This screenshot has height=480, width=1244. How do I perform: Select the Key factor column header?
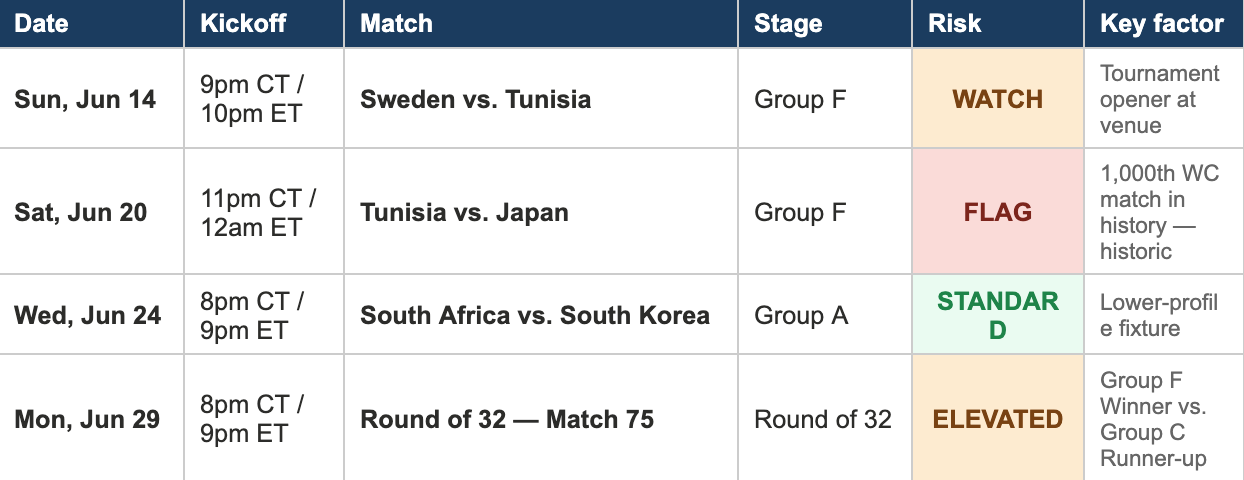1164,24
